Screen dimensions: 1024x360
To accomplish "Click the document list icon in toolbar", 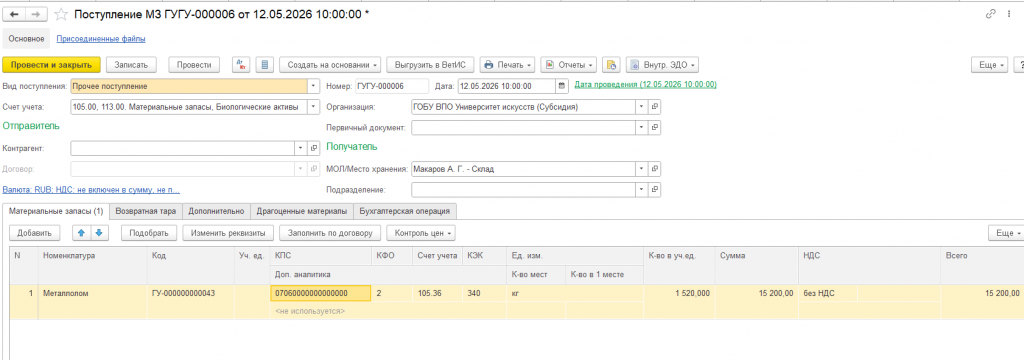I will point(264,65).
